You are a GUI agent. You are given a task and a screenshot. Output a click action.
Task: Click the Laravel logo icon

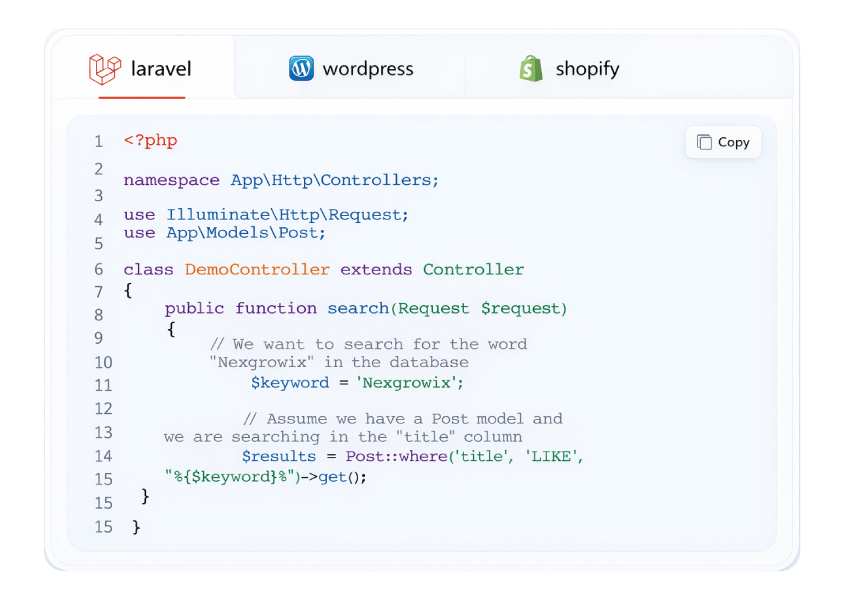[x=104, y=69]
